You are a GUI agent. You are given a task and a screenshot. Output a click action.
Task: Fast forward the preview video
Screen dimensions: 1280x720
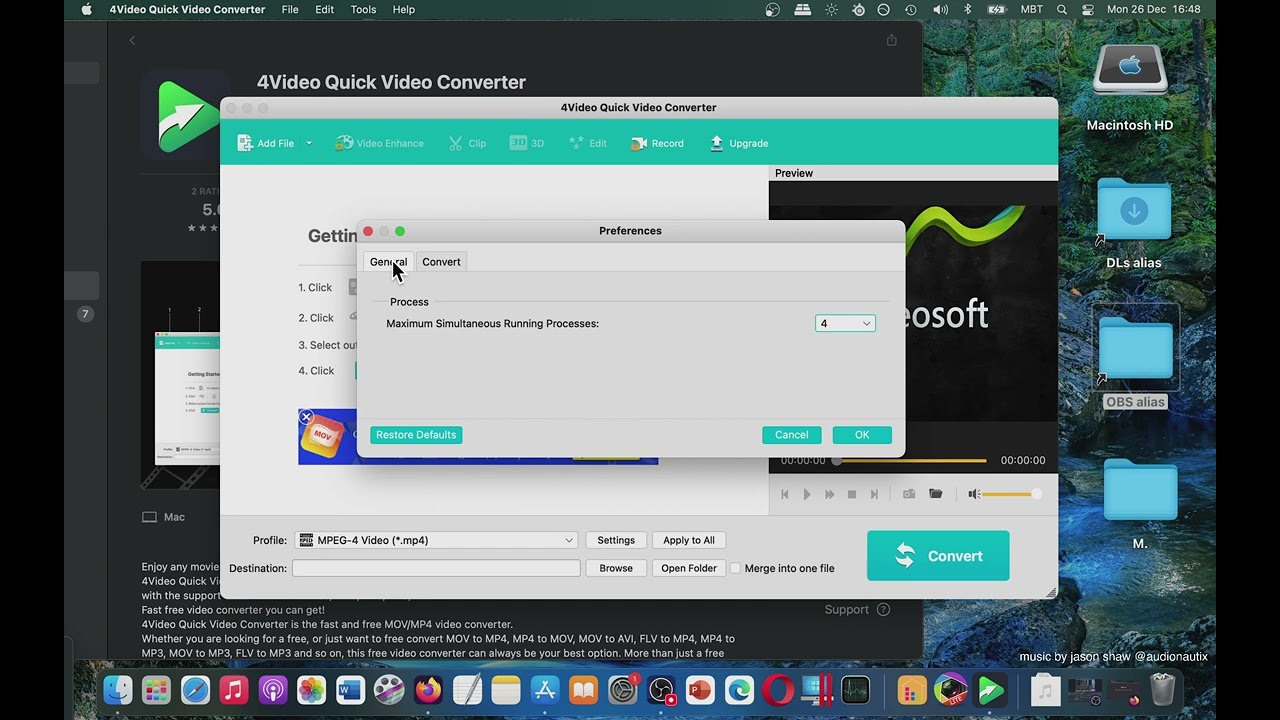[x=829, y=494]
